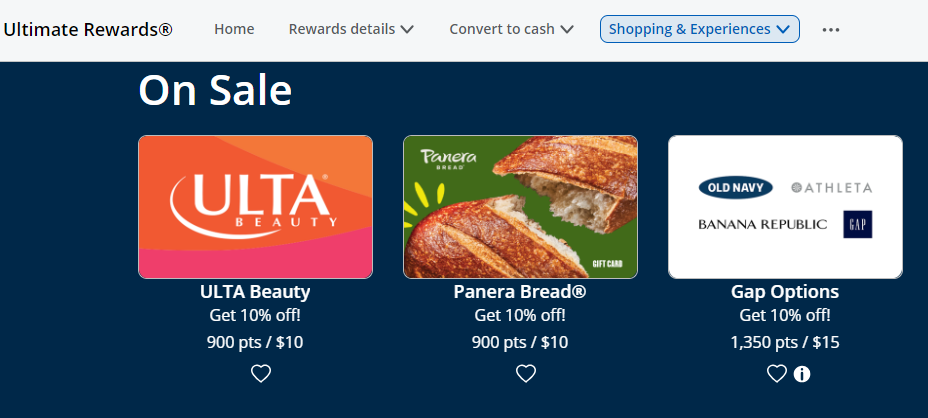Screen dimensions: 928x418
Task: Expand the Rewards details dropdown
Action: 351,29
